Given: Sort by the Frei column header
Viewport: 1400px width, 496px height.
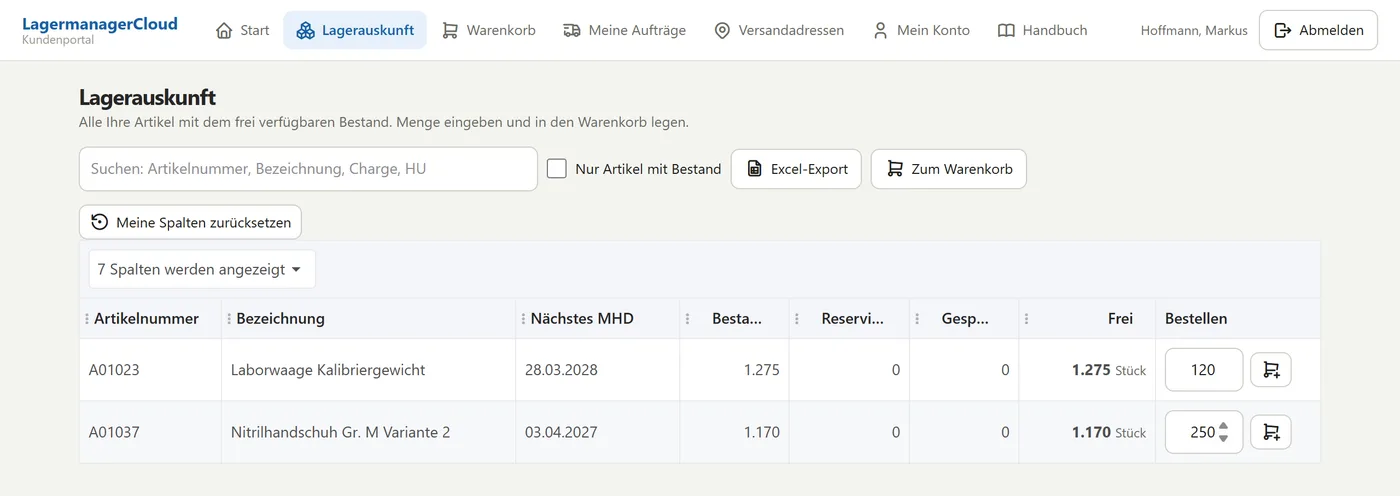Looking at the screenshot, I should (1120, 319).
